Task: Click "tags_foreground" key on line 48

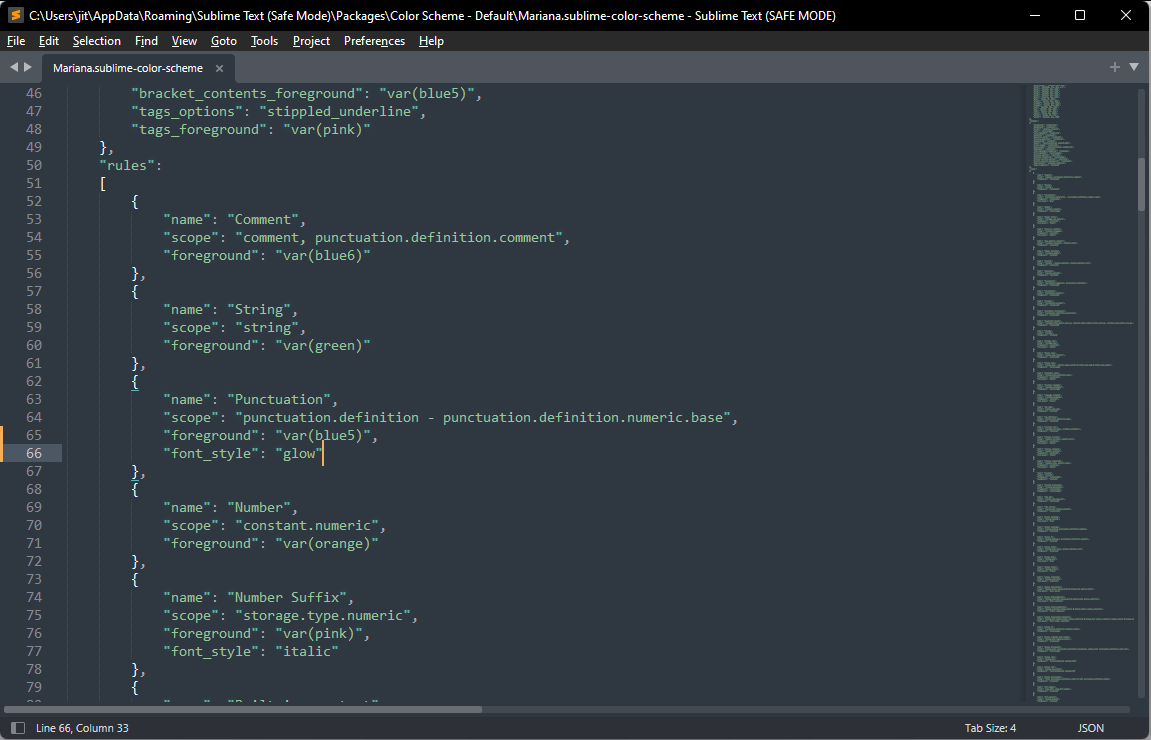Action: (x=199, y=129)
